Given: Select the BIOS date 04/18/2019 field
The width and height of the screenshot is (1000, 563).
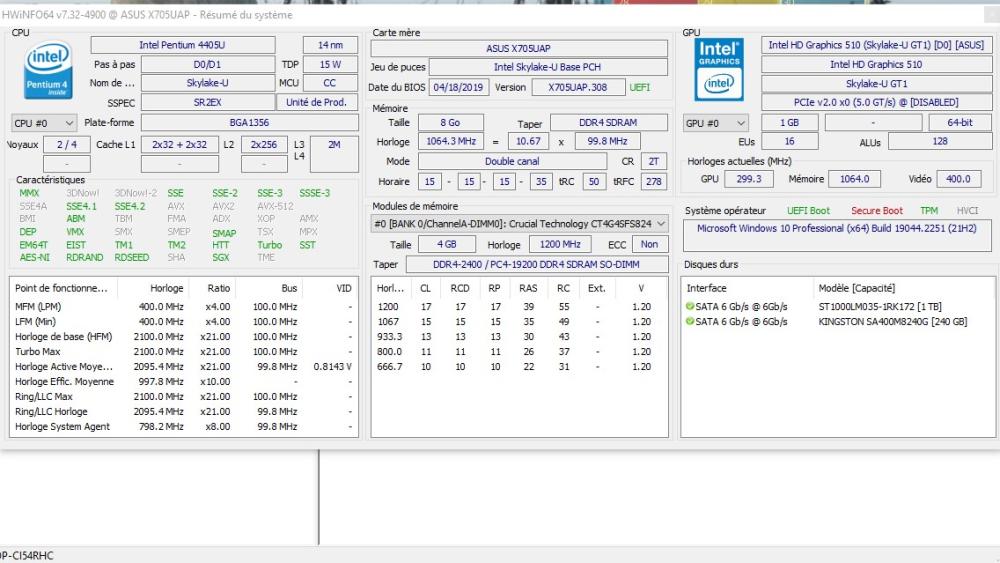Looking at the screenshot, I should (459, 87).
